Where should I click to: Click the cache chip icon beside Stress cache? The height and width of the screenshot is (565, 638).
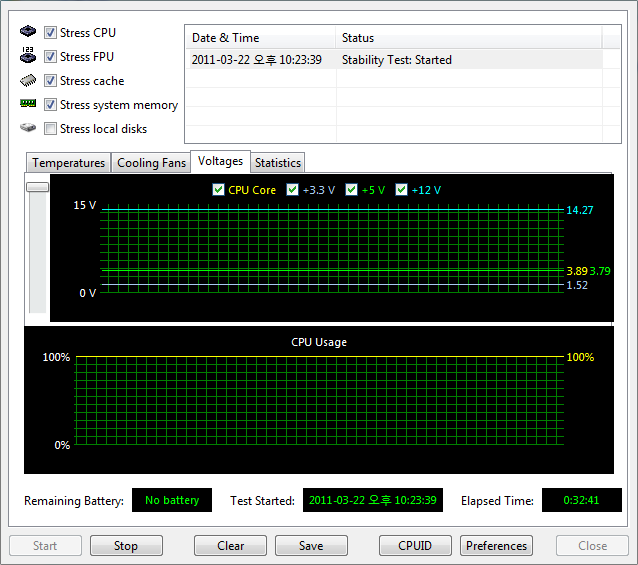click(28, 80)
